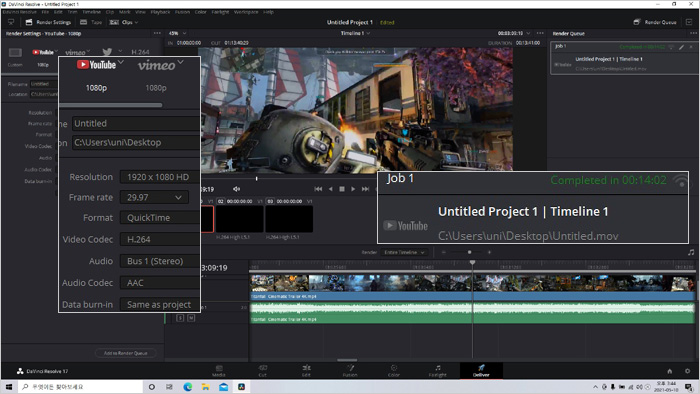Select clip thumbnail 02

[239, 219]
